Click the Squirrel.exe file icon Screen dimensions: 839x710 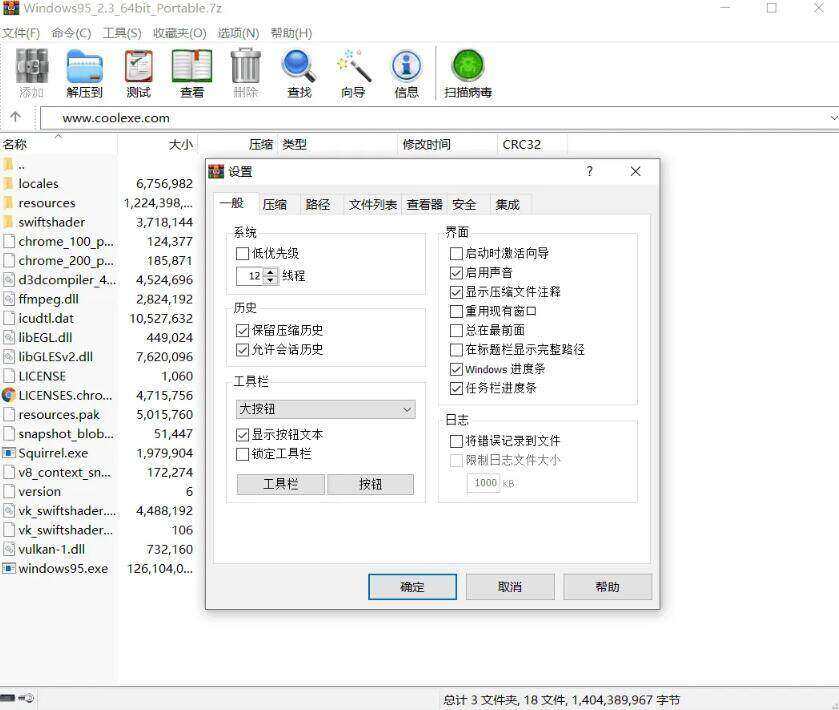pyautogui.click(x=9, y=453)
